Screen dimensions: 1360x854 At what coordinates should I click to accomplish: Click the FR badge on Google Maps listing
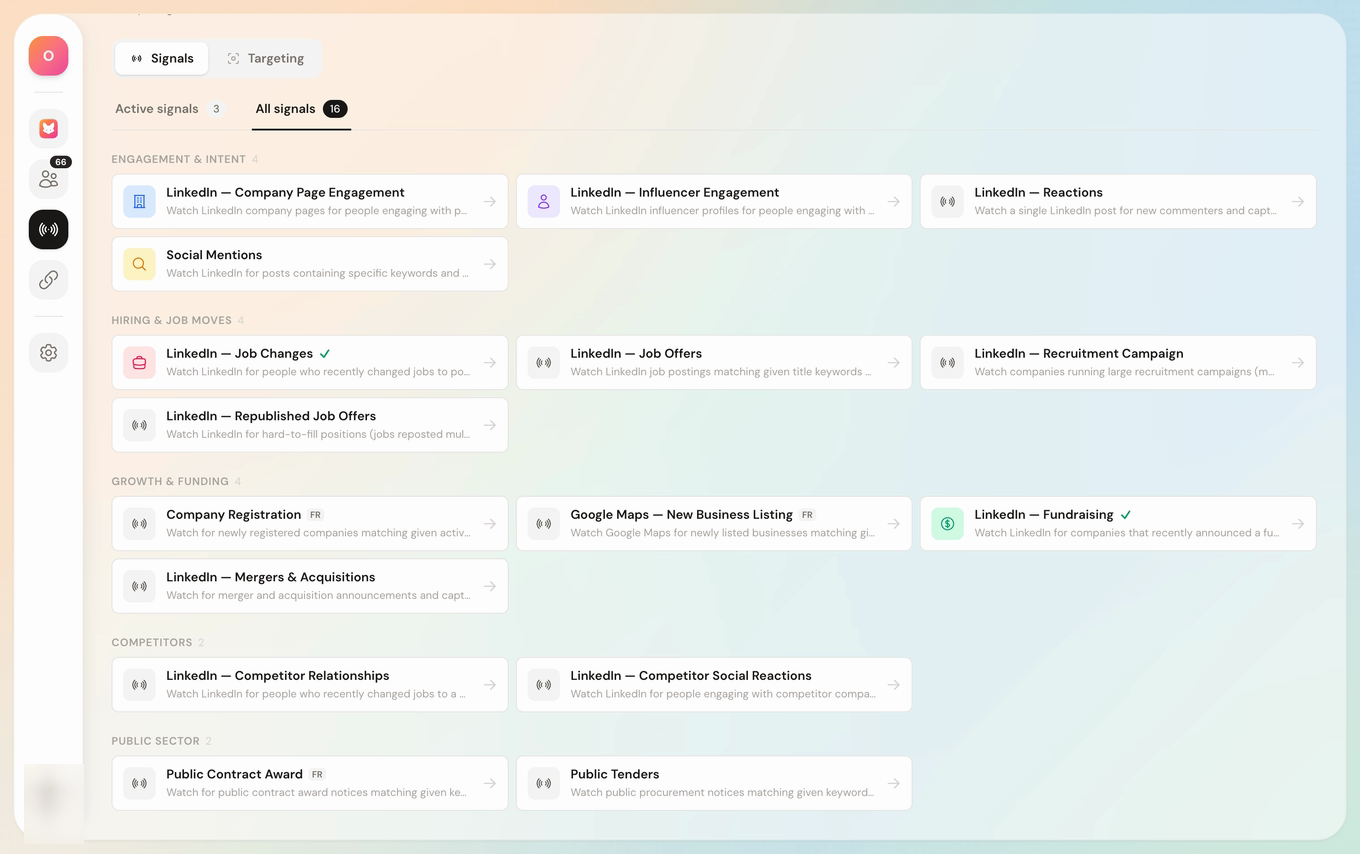[807, 515]
